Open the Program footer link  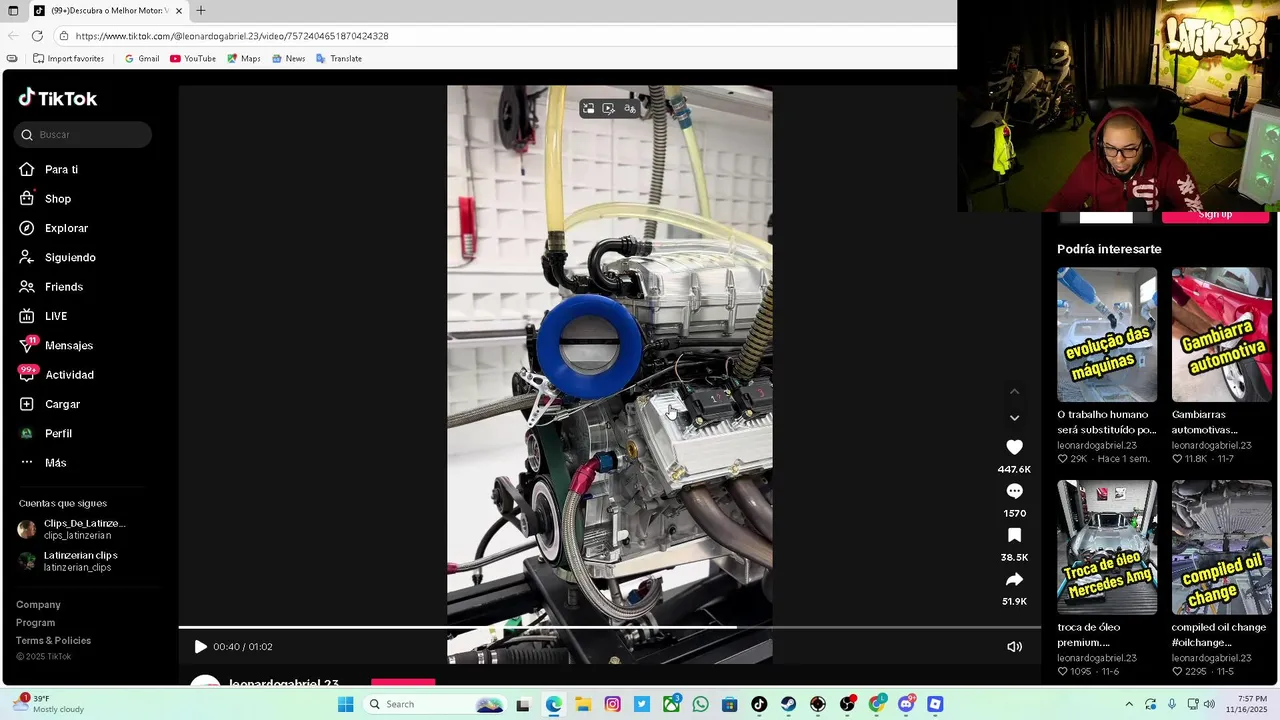35,623
